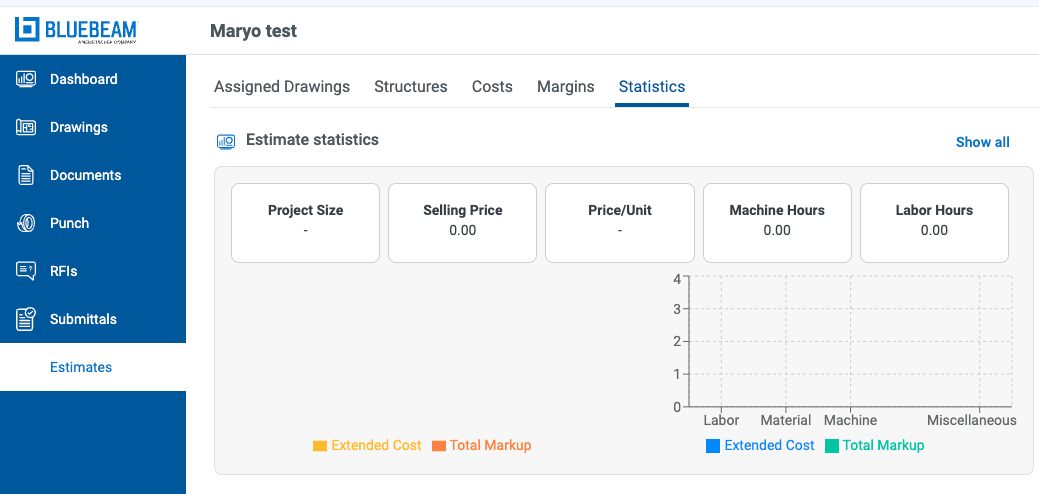Click the RFIs speech bubble icon
Screen dimensions: 1039x494
[x=27, y=271]
